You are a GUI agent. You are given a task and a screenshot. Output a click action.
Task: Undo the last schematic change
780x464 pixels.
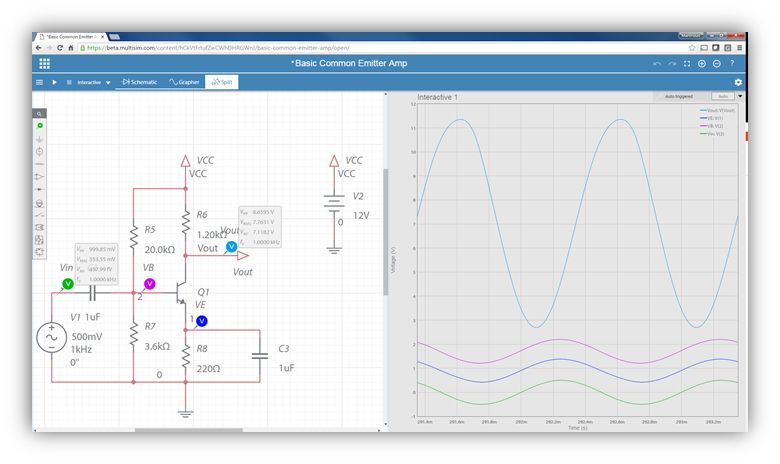click(657, 64)
